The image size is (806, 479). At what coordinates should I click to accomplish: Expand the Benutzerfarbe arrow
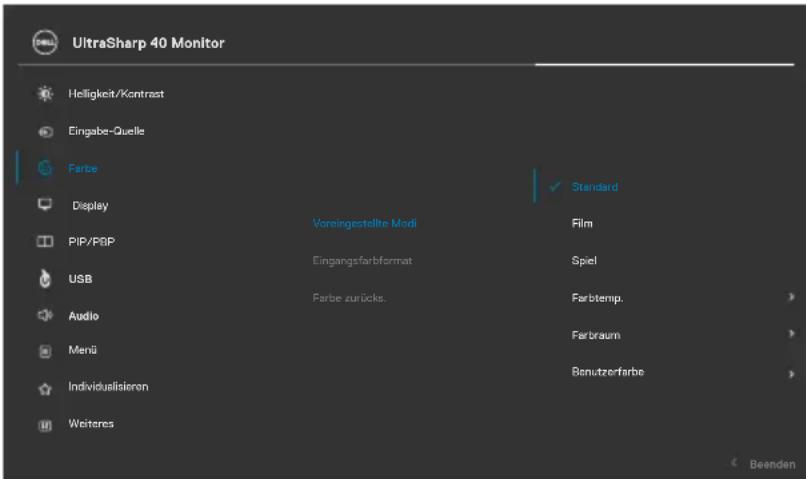pos(791,374)
